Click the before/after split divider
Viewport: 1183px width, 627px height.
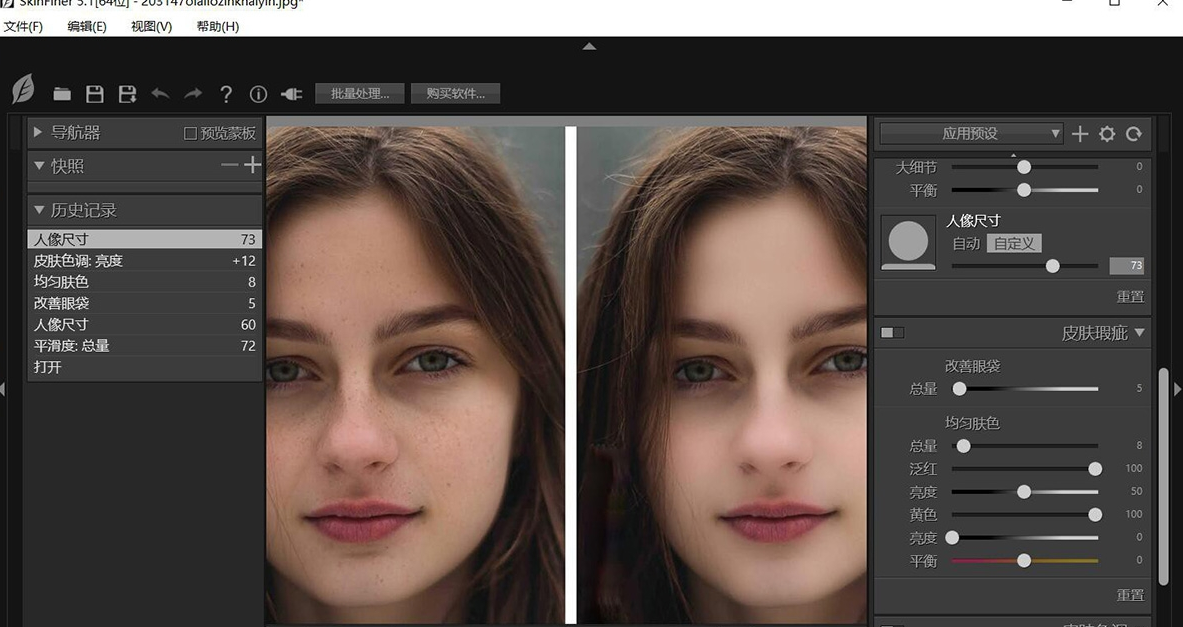[571, 375]
